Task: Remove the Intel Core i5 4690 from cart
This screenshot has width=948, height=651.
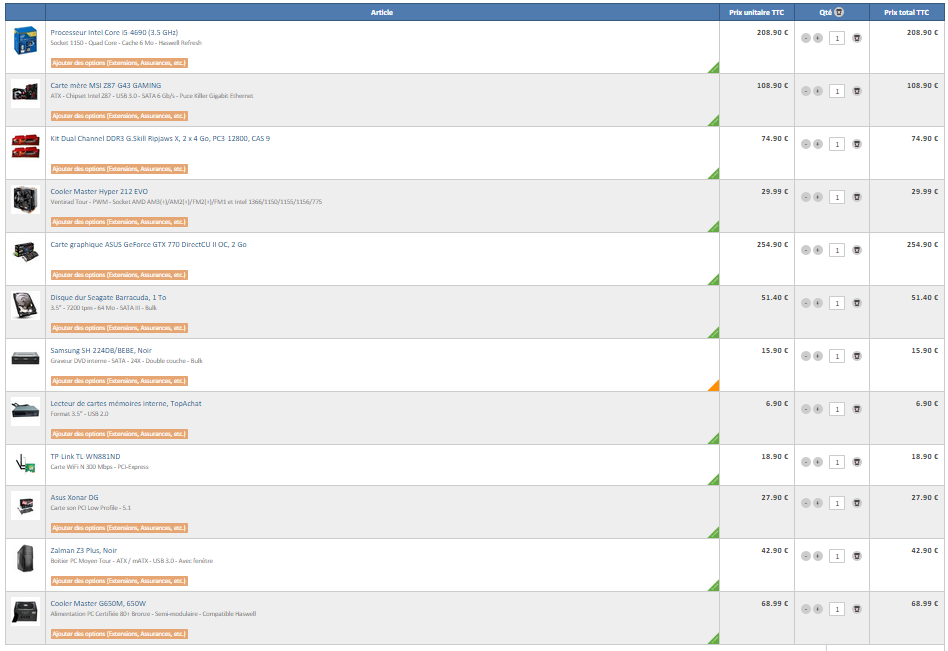Action: point(857,38)
